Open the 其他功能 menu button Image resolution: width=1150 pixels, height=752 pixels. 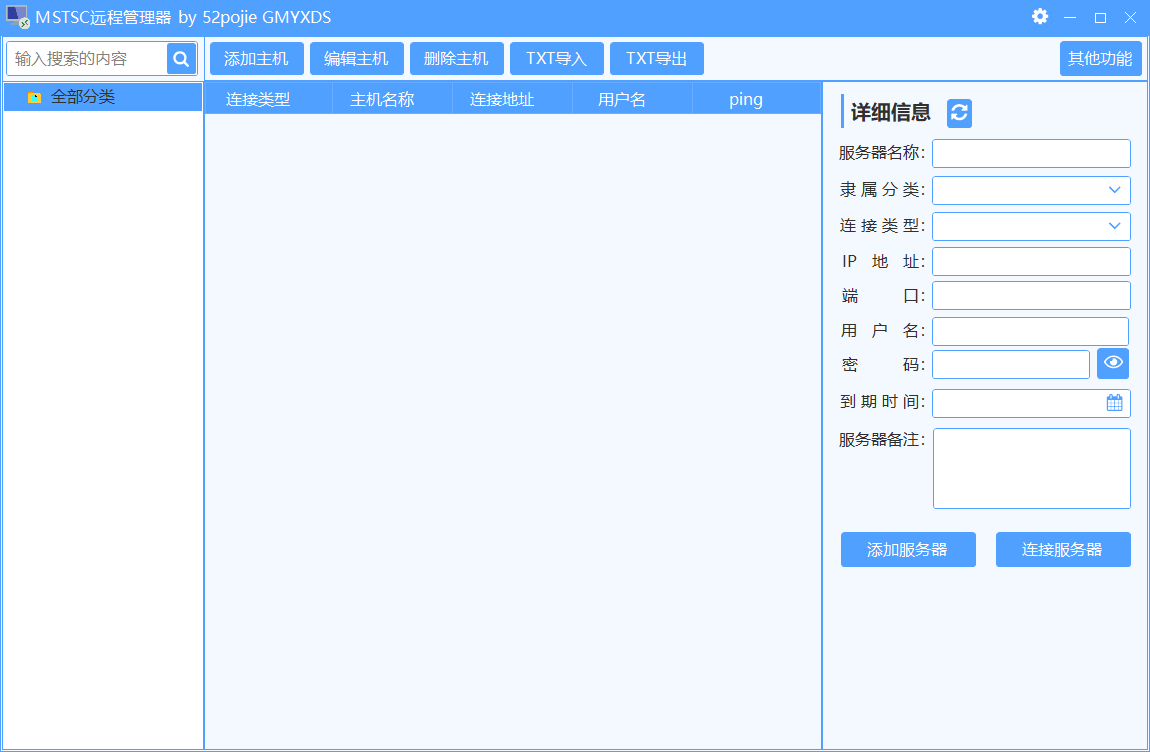1100,59
